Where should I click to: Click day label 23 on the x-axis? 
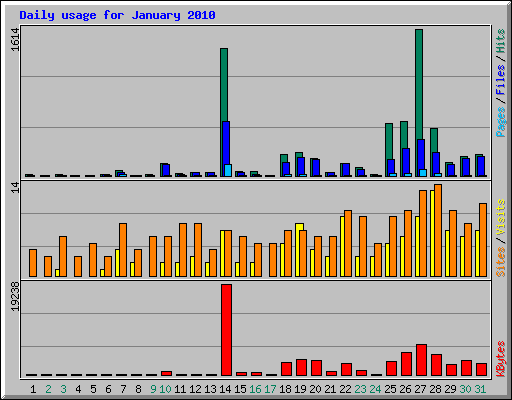point(360,389)
